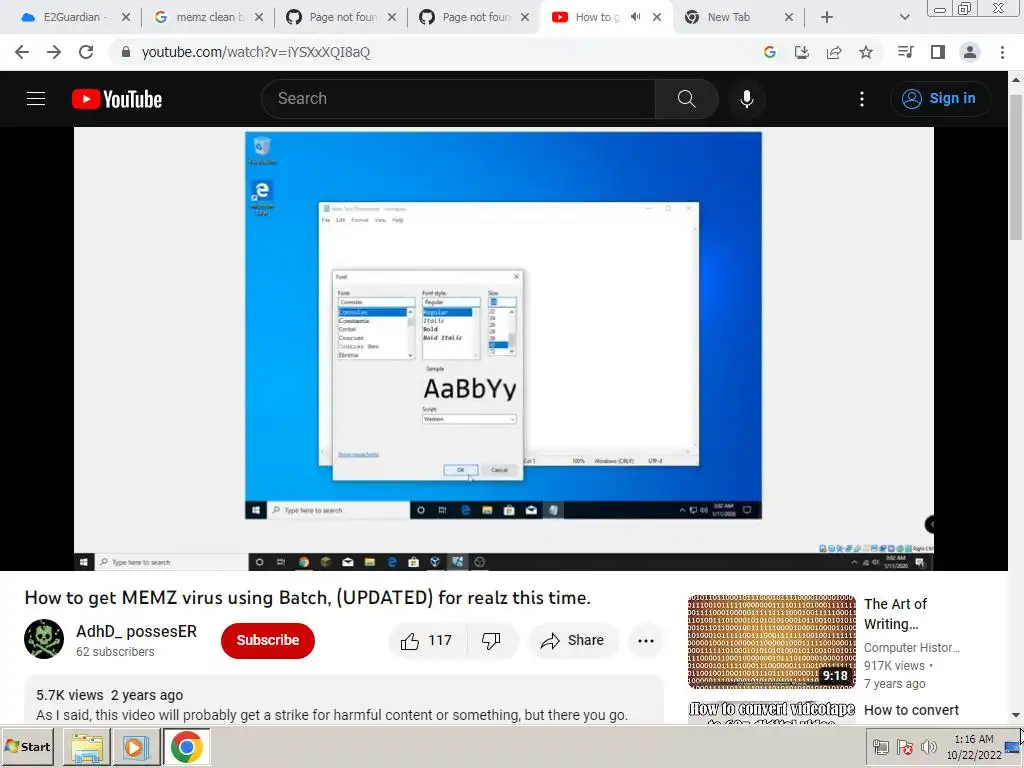Dislike the video with thumbs down
Image resolution: width=1024 pixels, height=768 pixels.
tap(492, 641)
